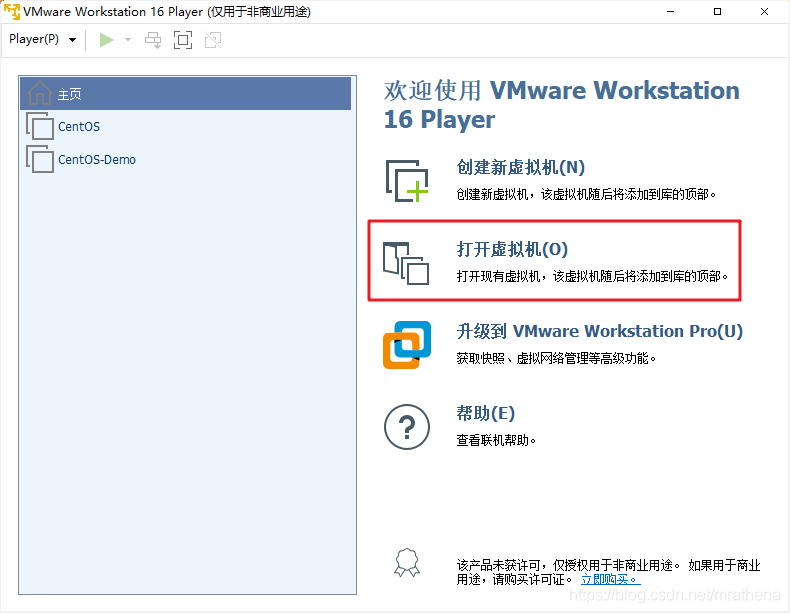Click the license ribbon badge icon
The height and width of the screenshot is (613, 790).
pyautogui.click(x=407, y=563)
